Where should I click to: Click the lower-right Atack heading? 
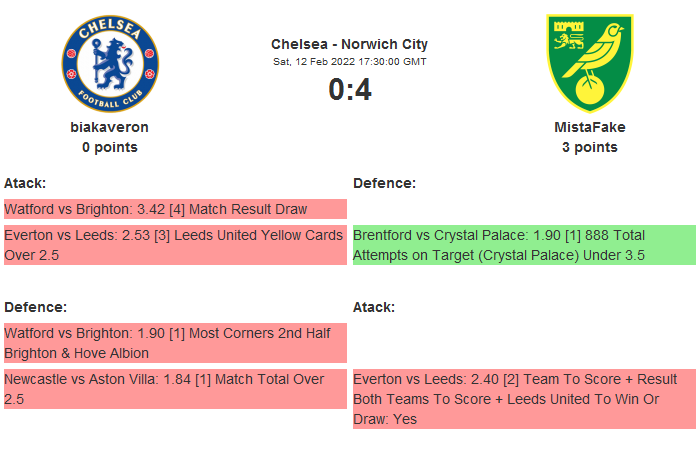[374, 307]
